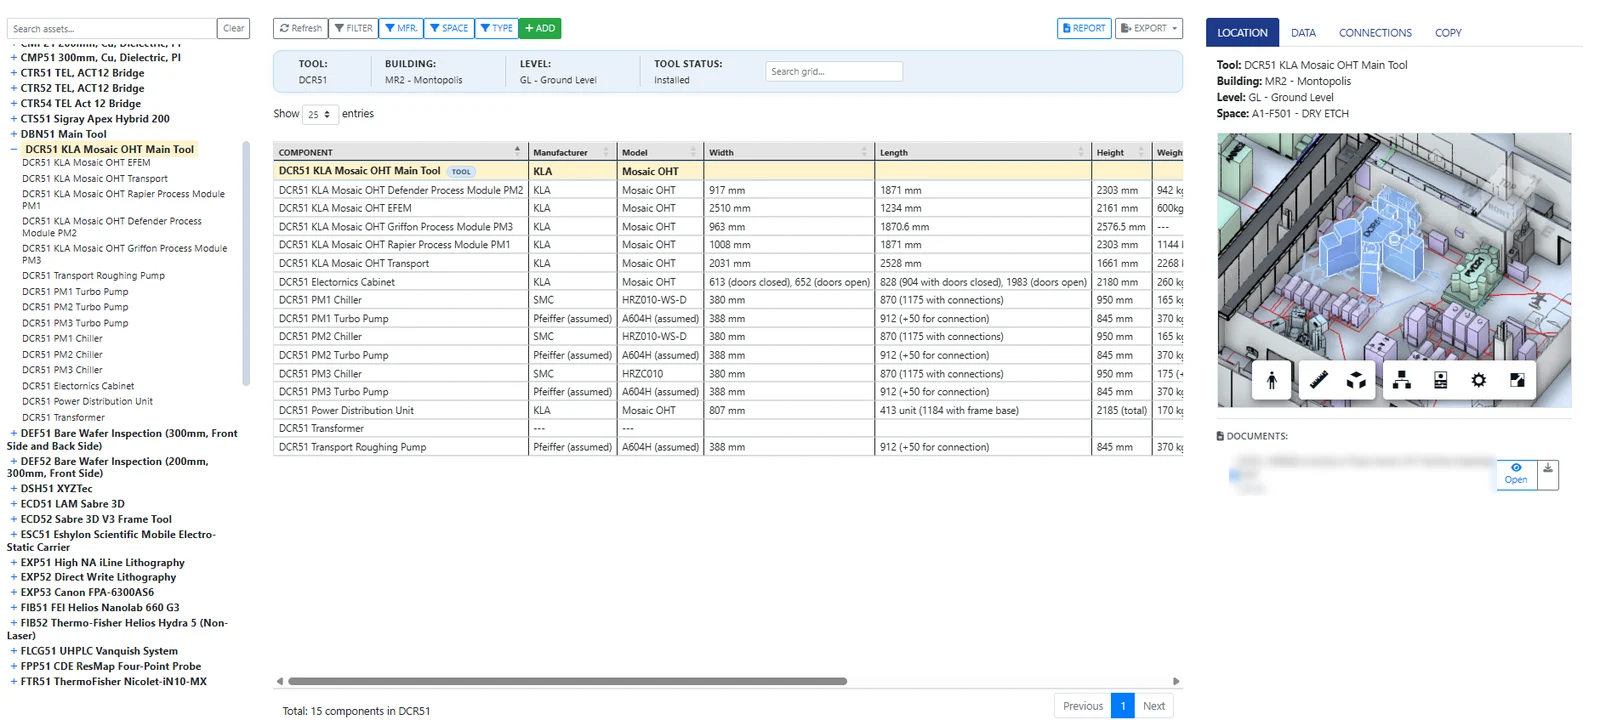The height and width of the screenshot is (720, 1600).
Task: Open the MFR. filter
Action: 401,28
